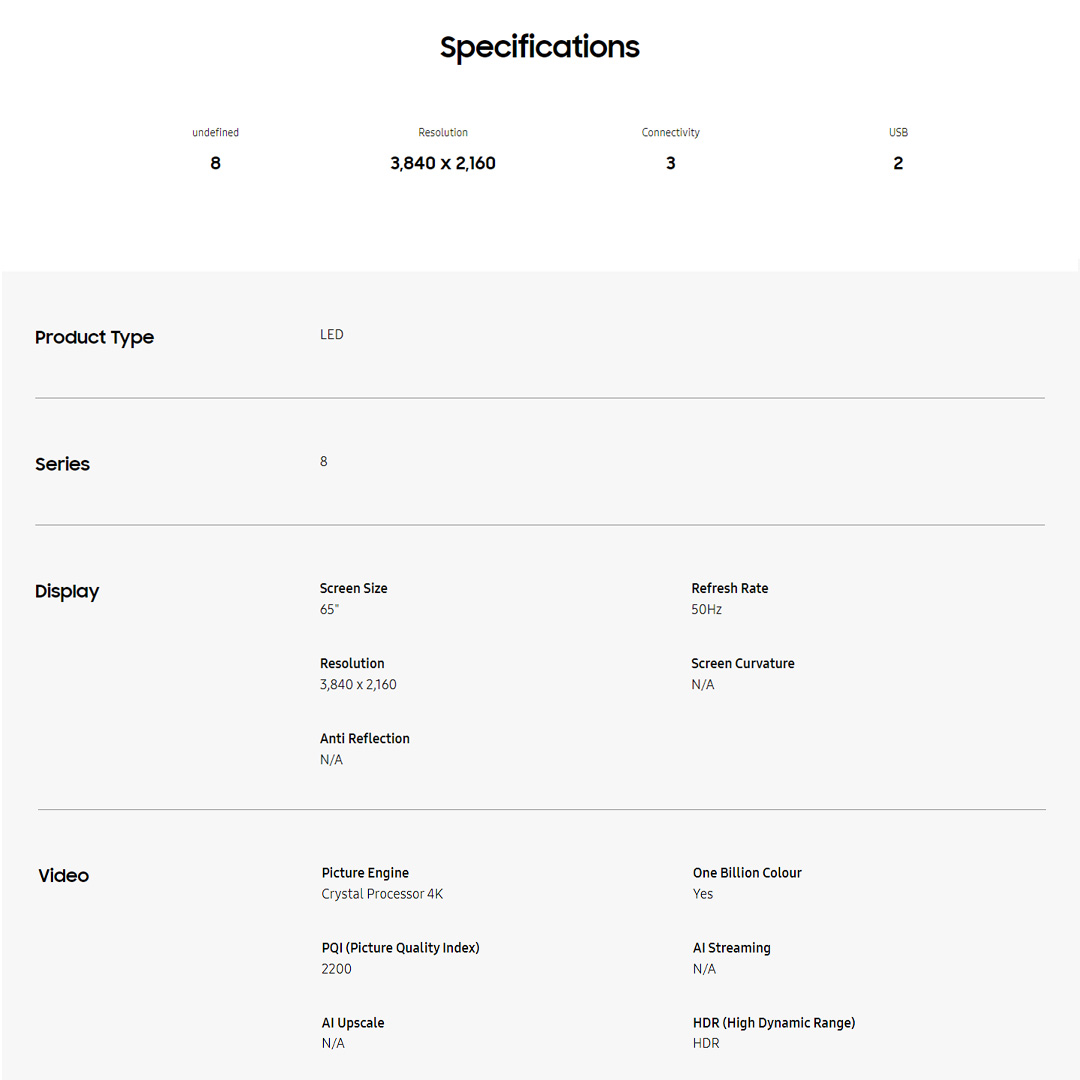Select the Screen Size spec label

(353, 588)
